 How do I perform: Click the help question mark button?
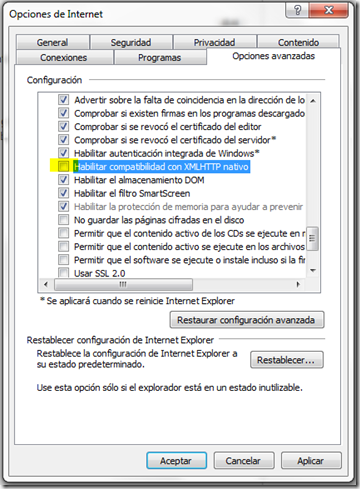click(297, 11)
